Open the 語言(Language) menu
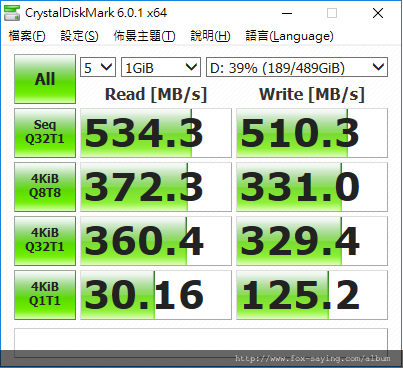This screenshot has width=403, height=368. (289, 36)
